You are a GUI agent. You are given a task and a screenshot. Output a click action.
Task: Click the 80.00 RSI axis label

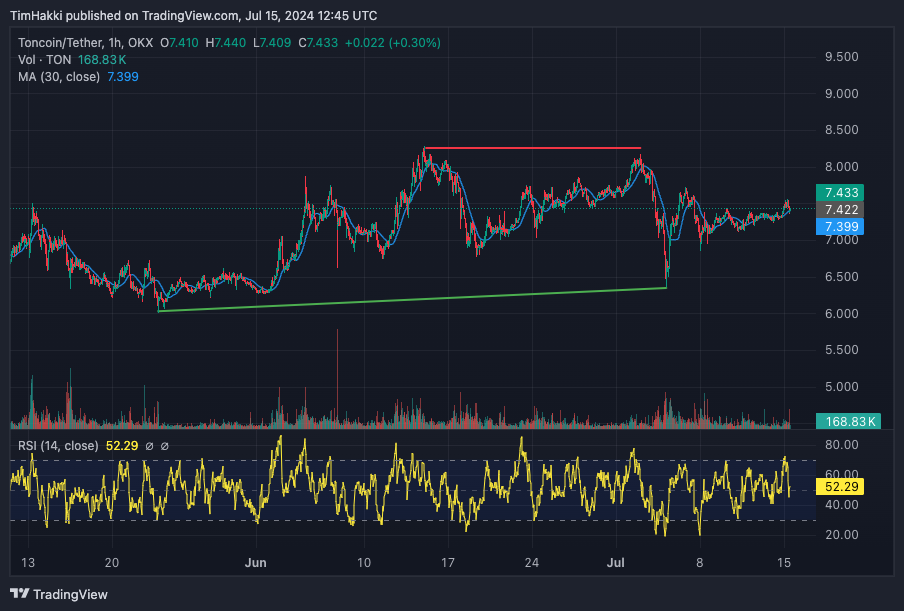[841, 444]
